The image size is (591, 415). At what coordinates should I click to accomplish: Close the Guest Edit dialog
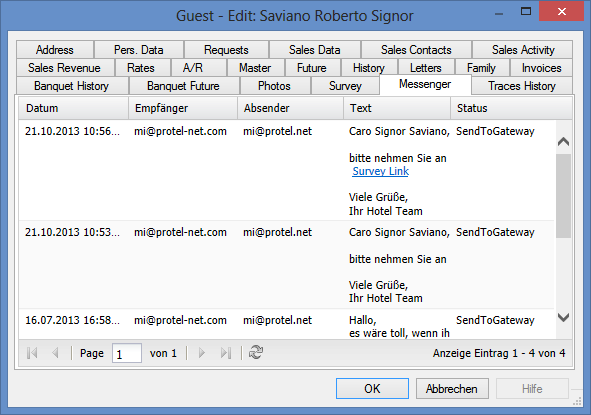tap(562, 12)
